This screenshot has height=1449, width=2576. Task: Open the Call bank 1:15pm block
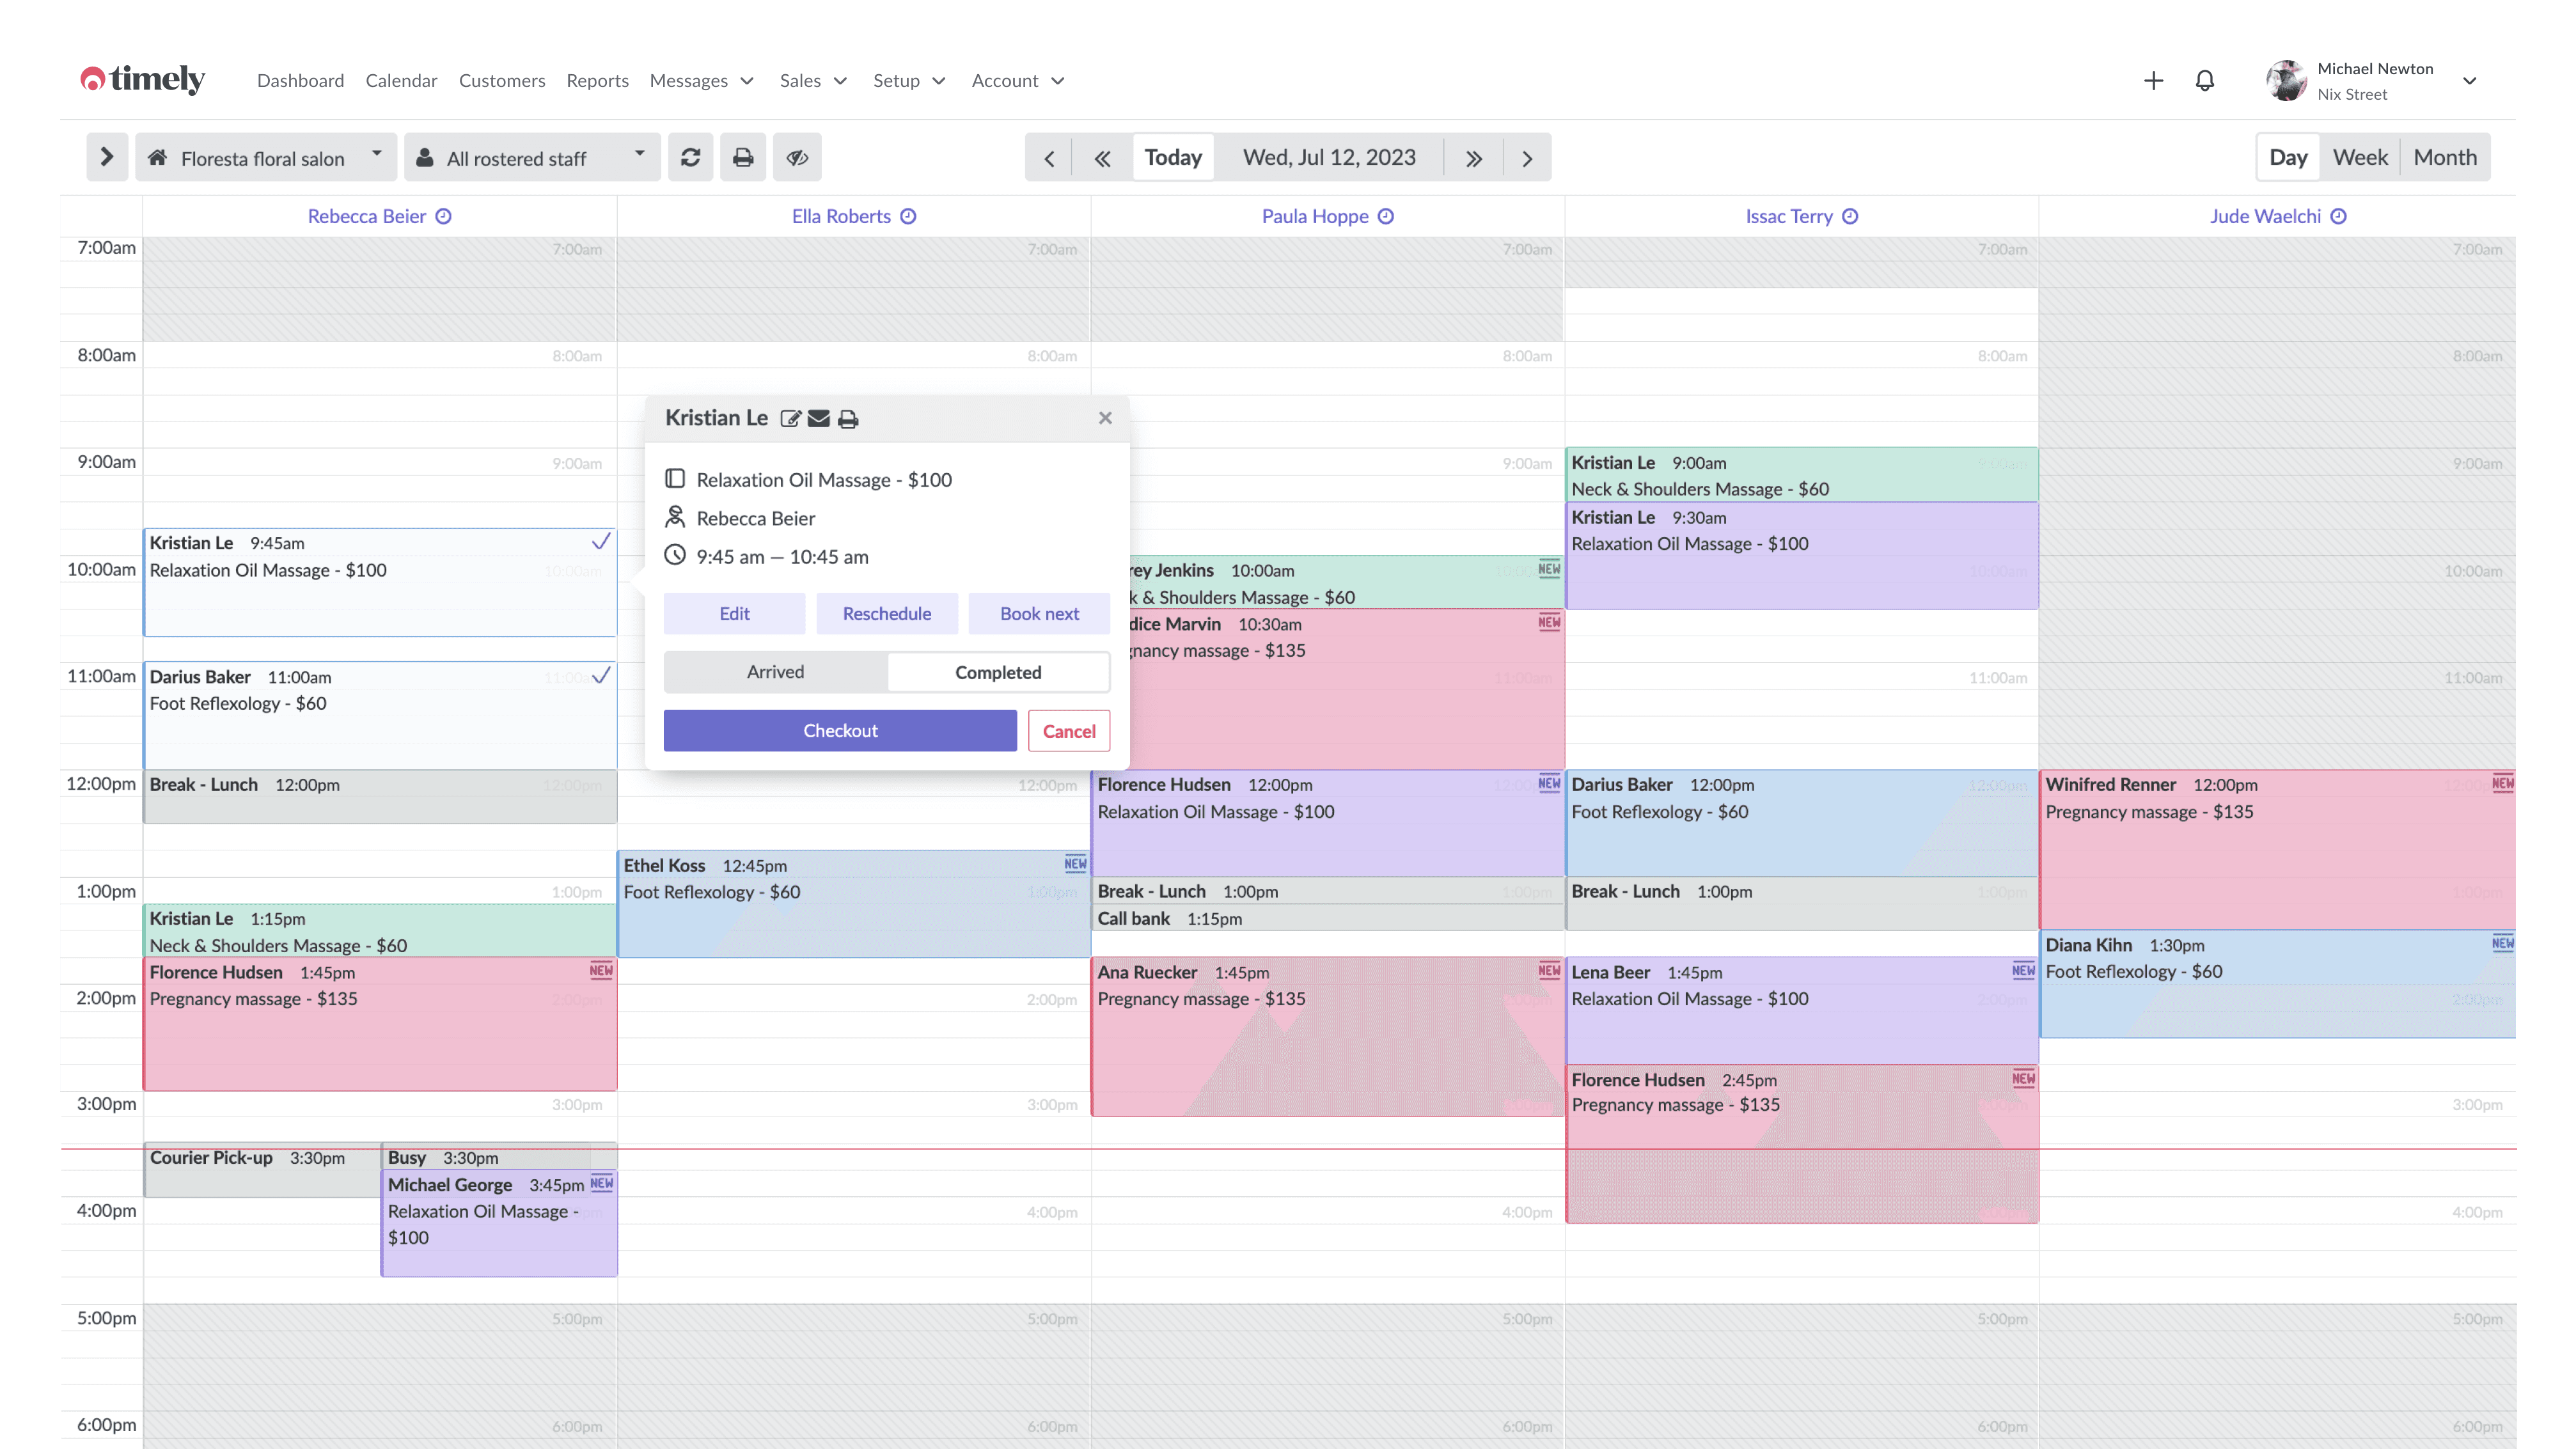pyautogui.click(x=1328, y=918)
